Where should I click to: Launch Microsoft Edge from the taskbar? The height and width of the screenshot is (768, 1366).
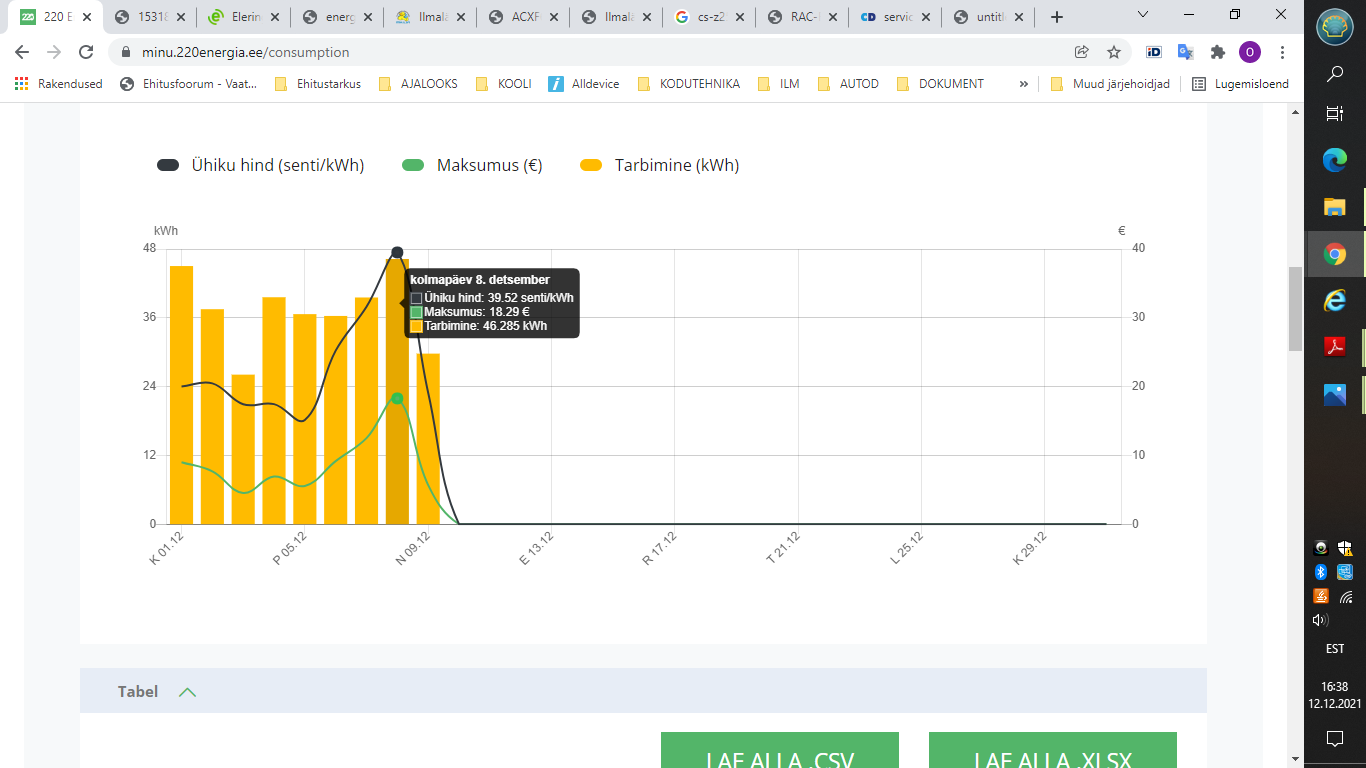pos(1334,159)
